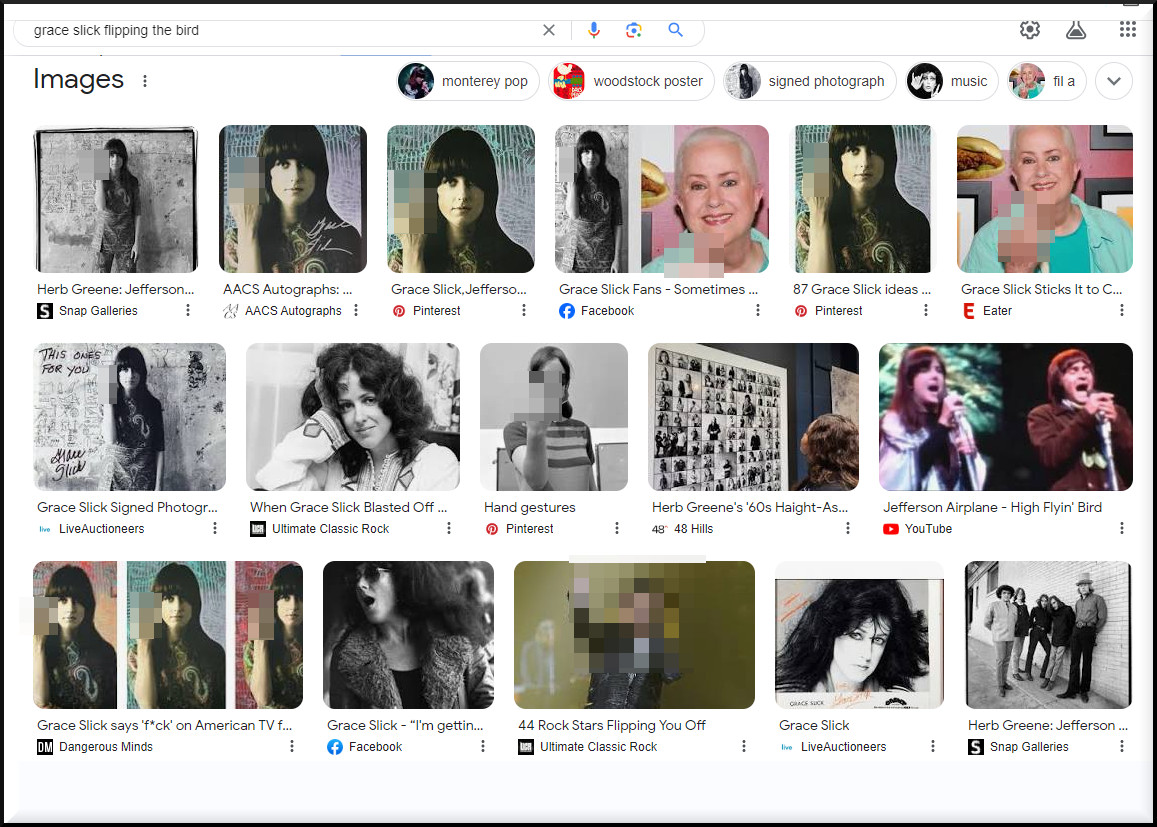Open the Herb Greene photo wall thumbnail
The height and width of the screenshot is (827, 1157).
[752, 417]
